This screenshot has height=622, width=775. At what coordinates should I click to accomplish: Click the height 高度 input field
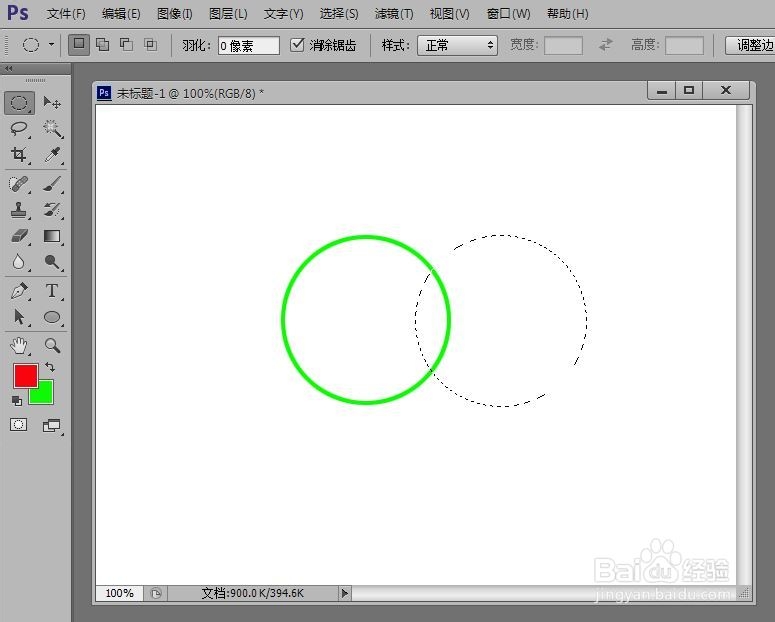tap(684, 45)
